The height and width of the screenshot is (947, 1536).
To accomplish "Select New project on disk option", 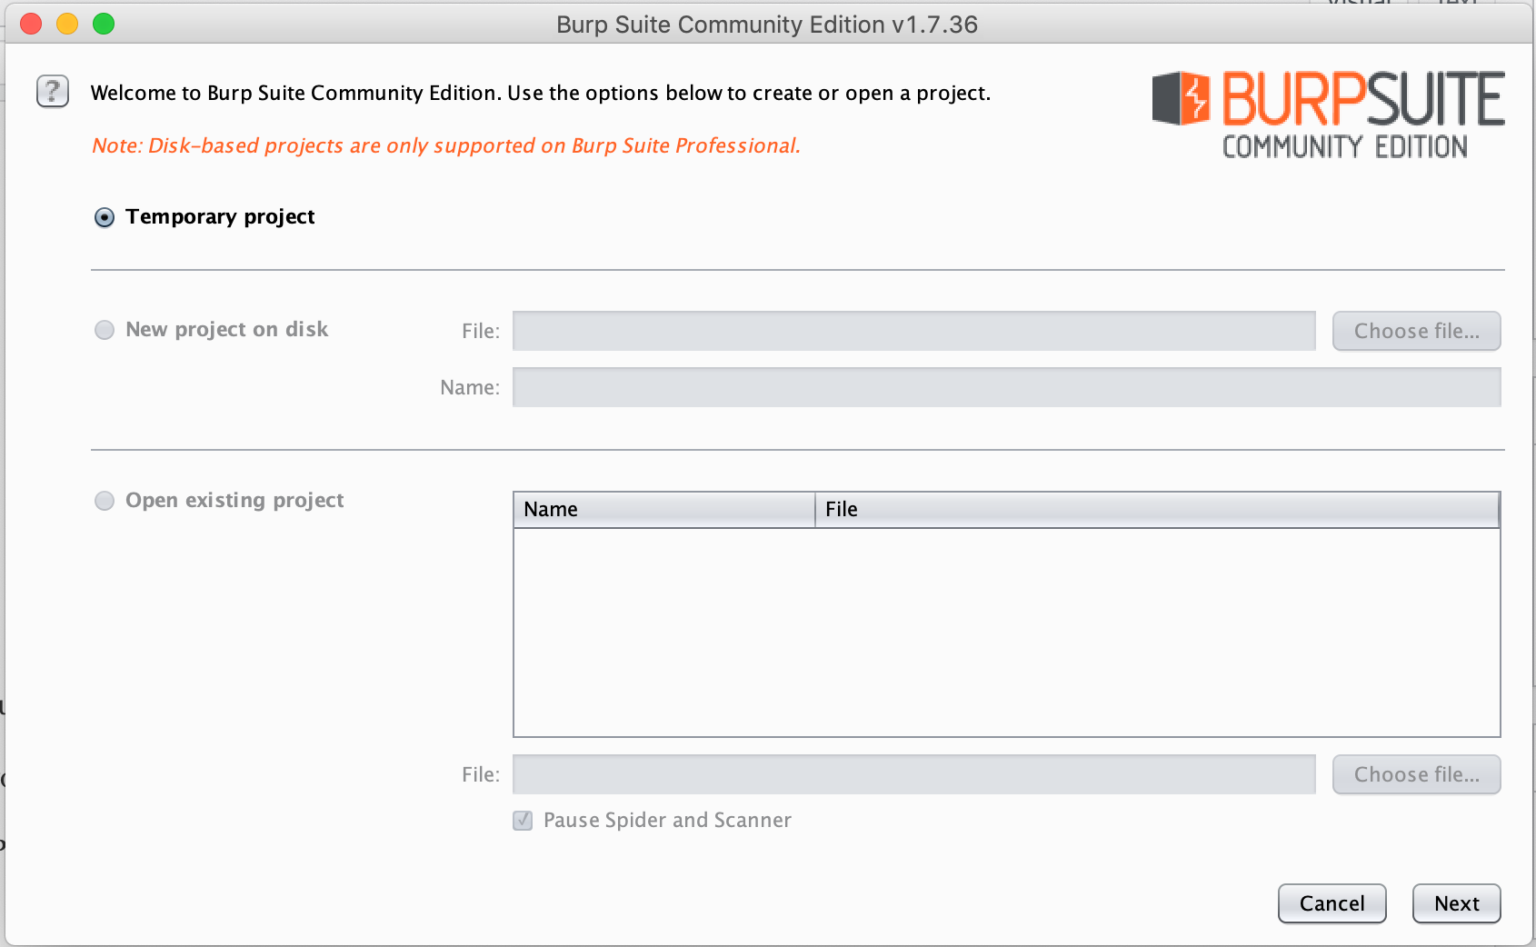I will tap(104, 330).
